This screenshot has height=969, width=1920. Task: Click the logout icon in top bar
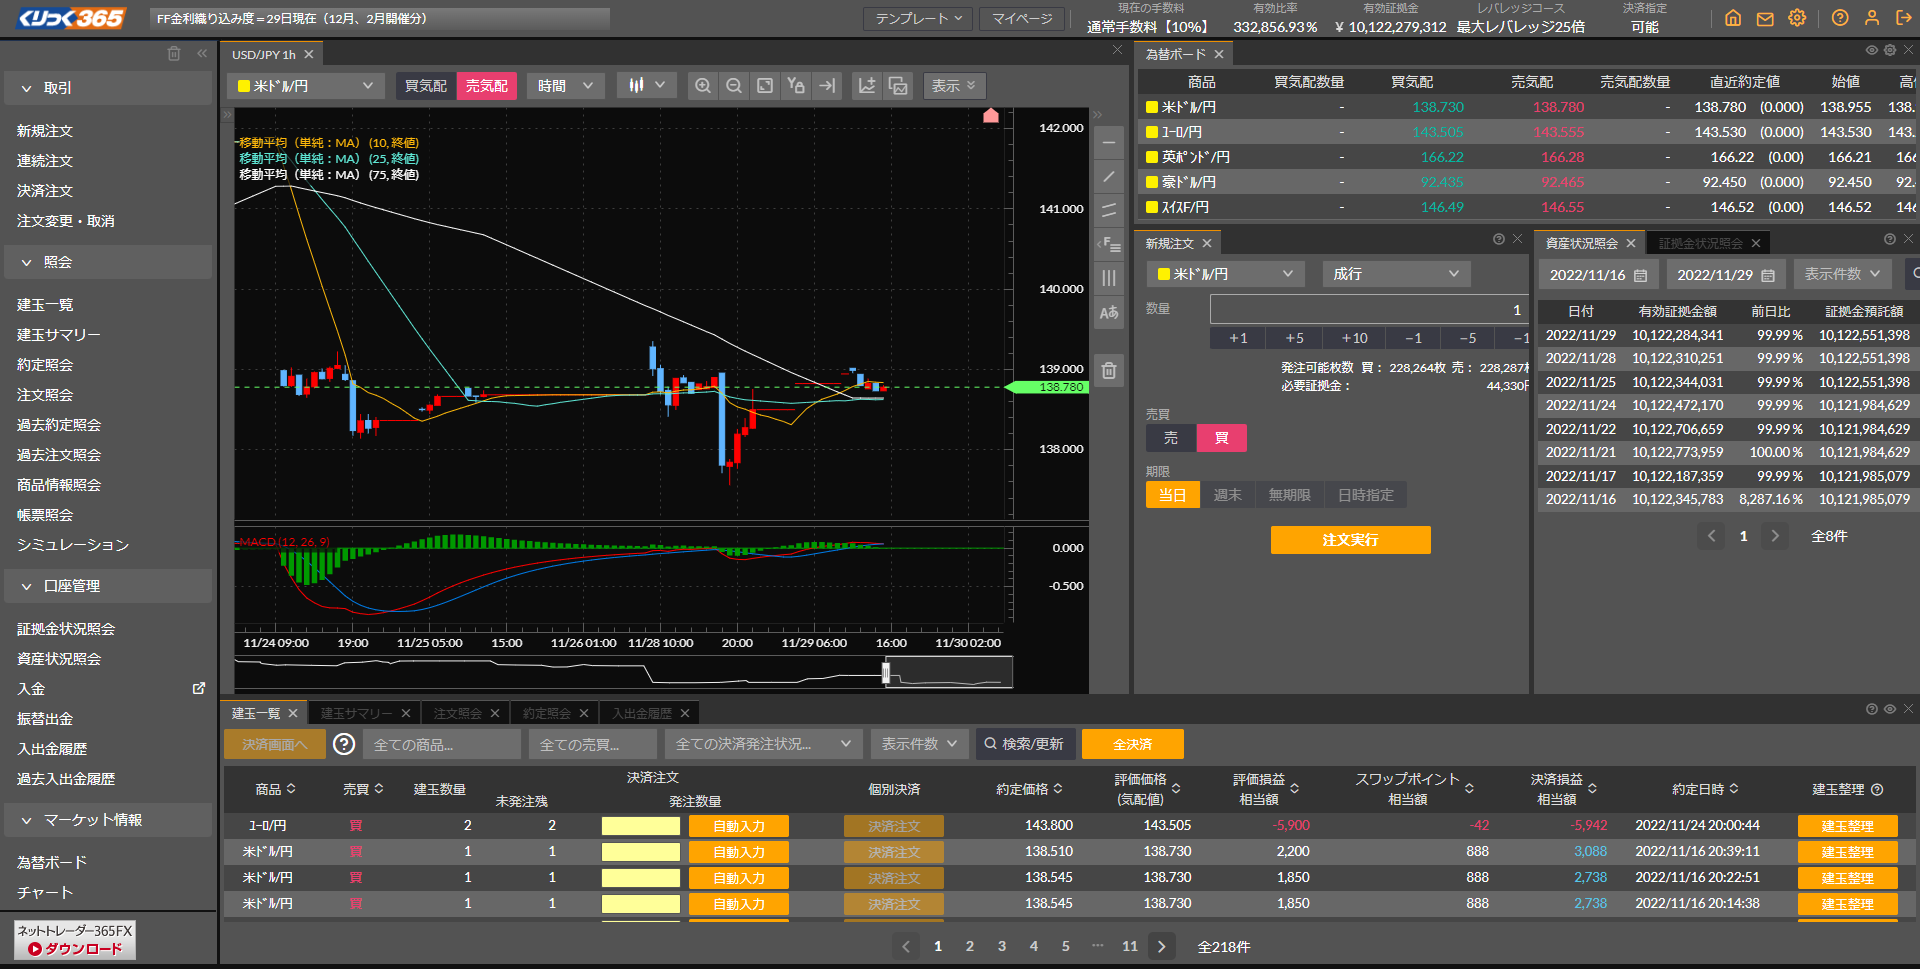tap(1904, 18)
